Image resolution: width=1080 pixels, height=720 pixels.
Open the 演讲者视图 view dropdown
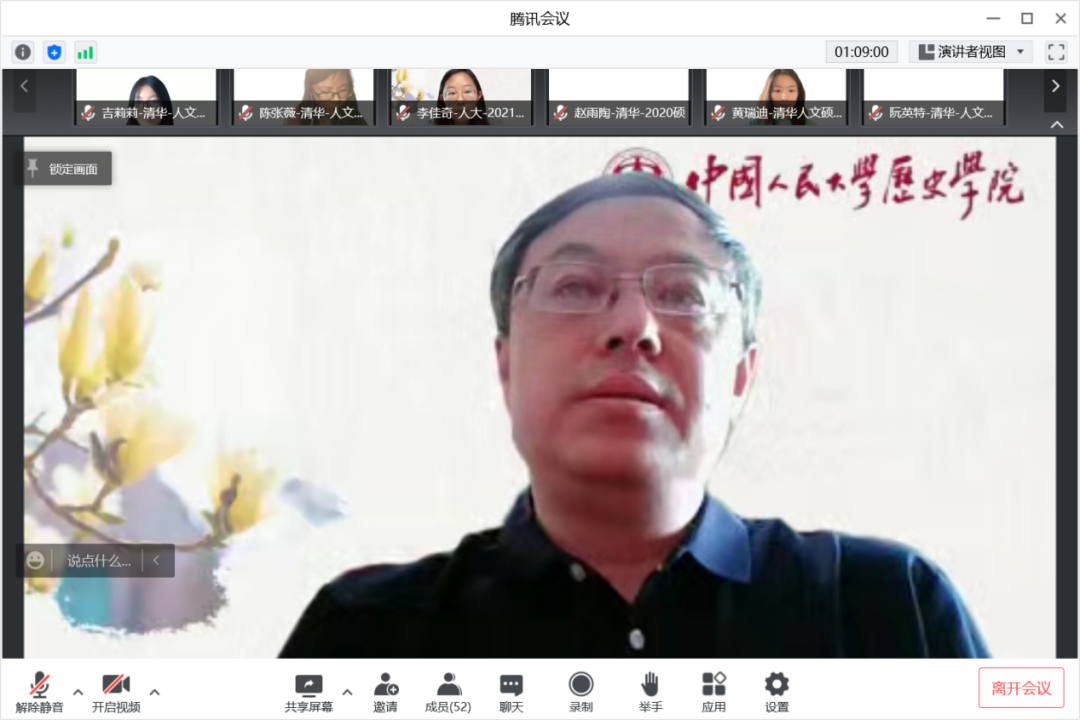coord(970,52)
